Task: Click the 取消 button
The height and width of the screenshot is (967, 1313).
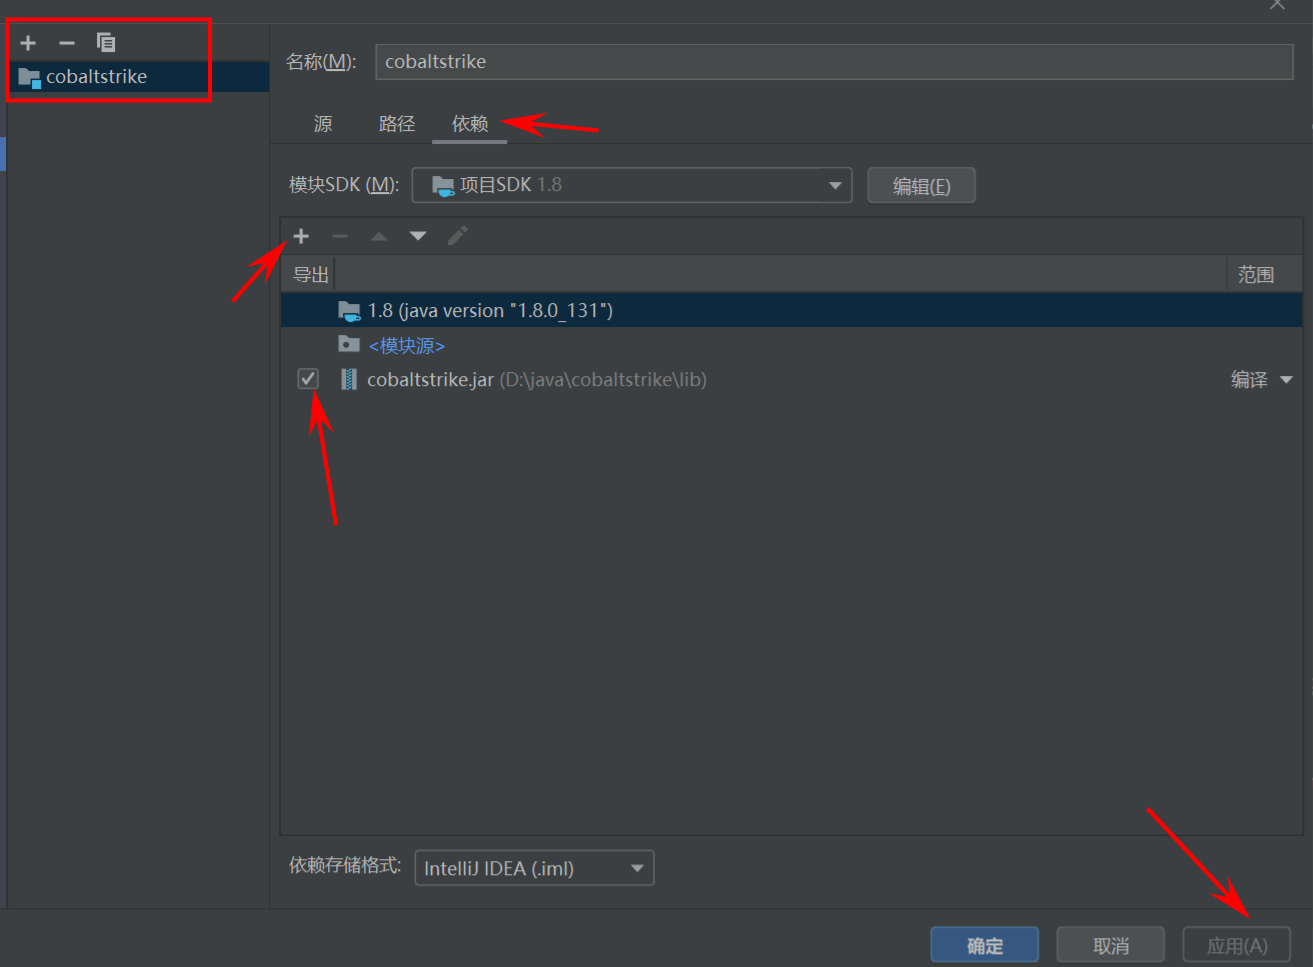Action: 1110,945
